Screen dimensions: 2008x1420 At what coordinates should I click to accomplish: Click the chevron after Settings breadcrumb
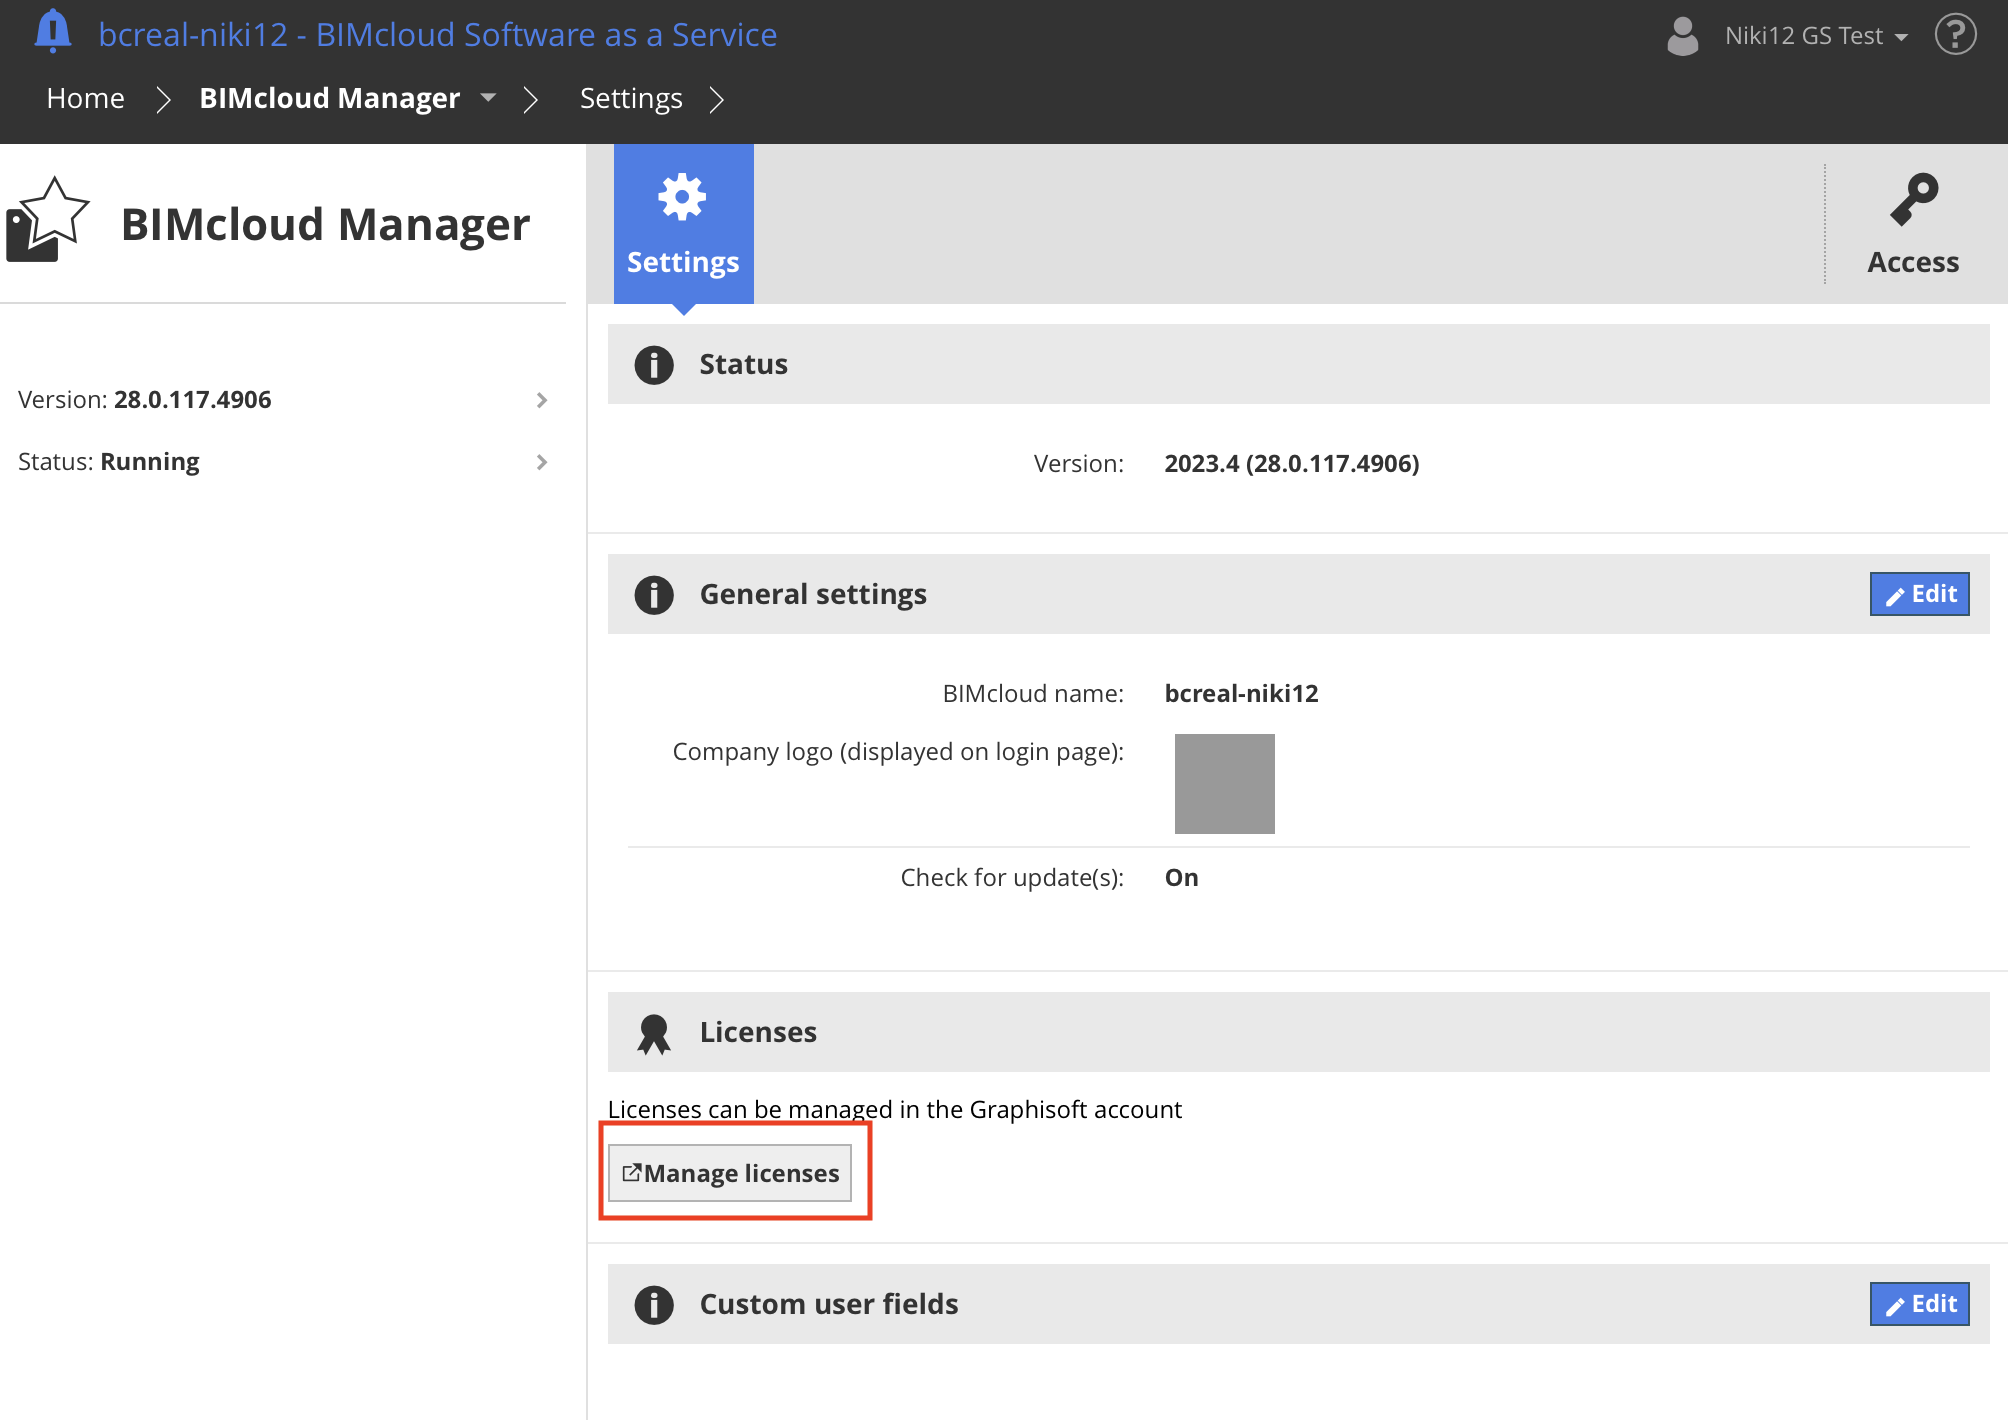(716, 99)
